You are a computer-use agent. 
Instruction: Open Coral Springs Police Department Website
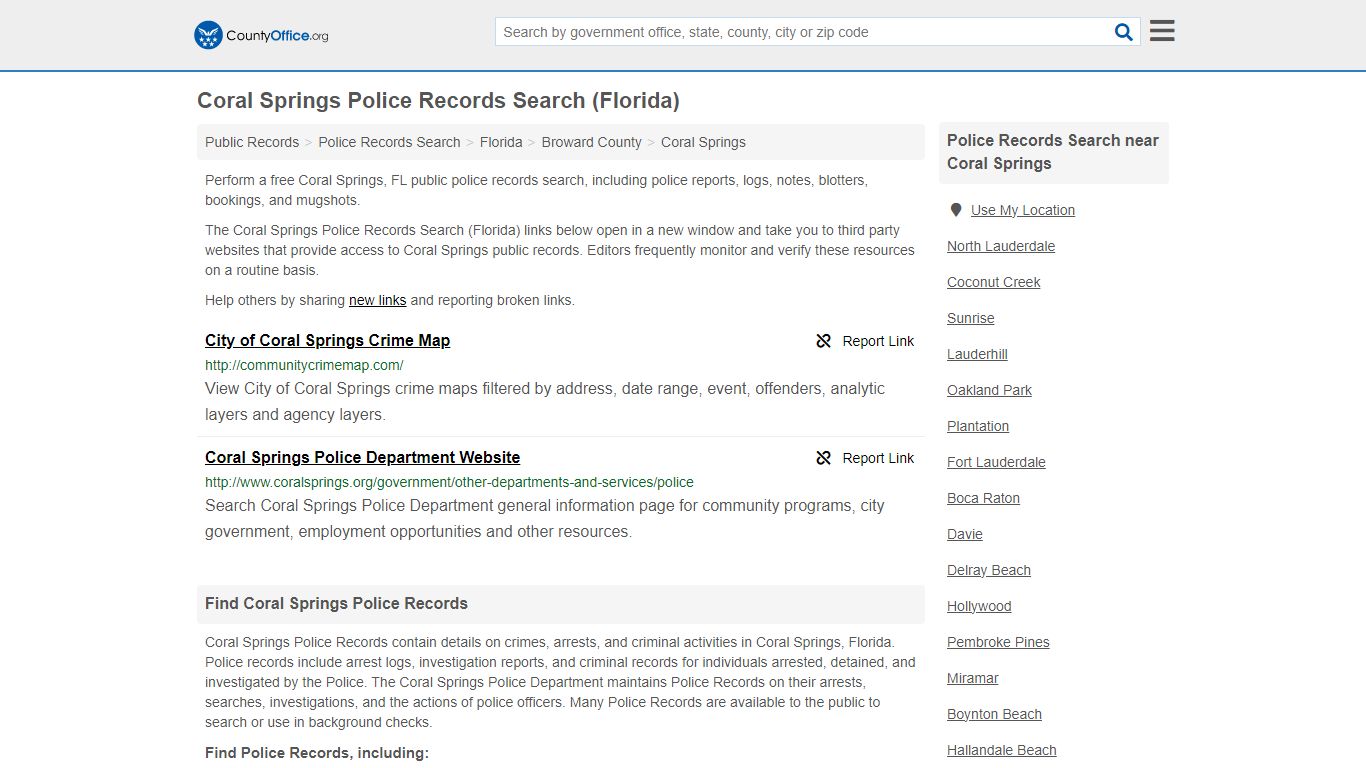point(362,457)
